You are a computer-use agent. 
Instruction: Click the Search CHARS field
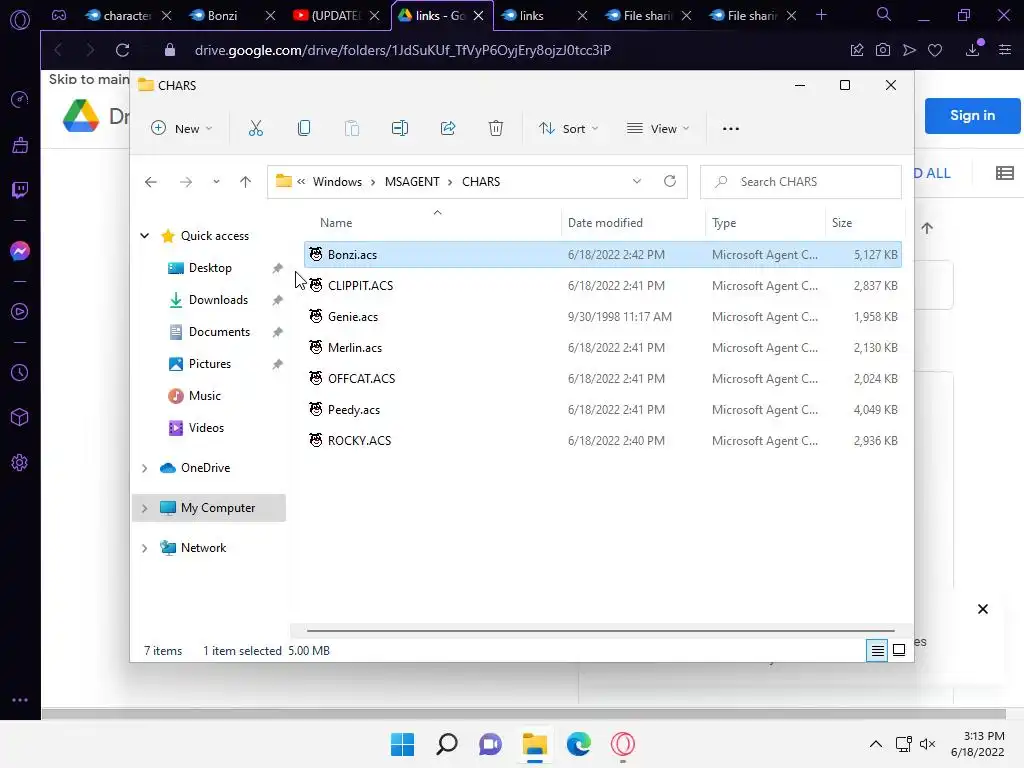click(801, 182)
